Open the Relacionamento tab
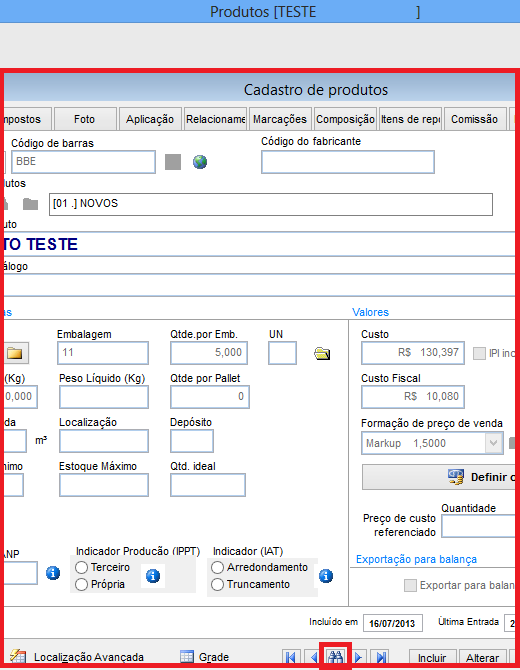This screenshot has height=670, width=520. tap(215, 119)
